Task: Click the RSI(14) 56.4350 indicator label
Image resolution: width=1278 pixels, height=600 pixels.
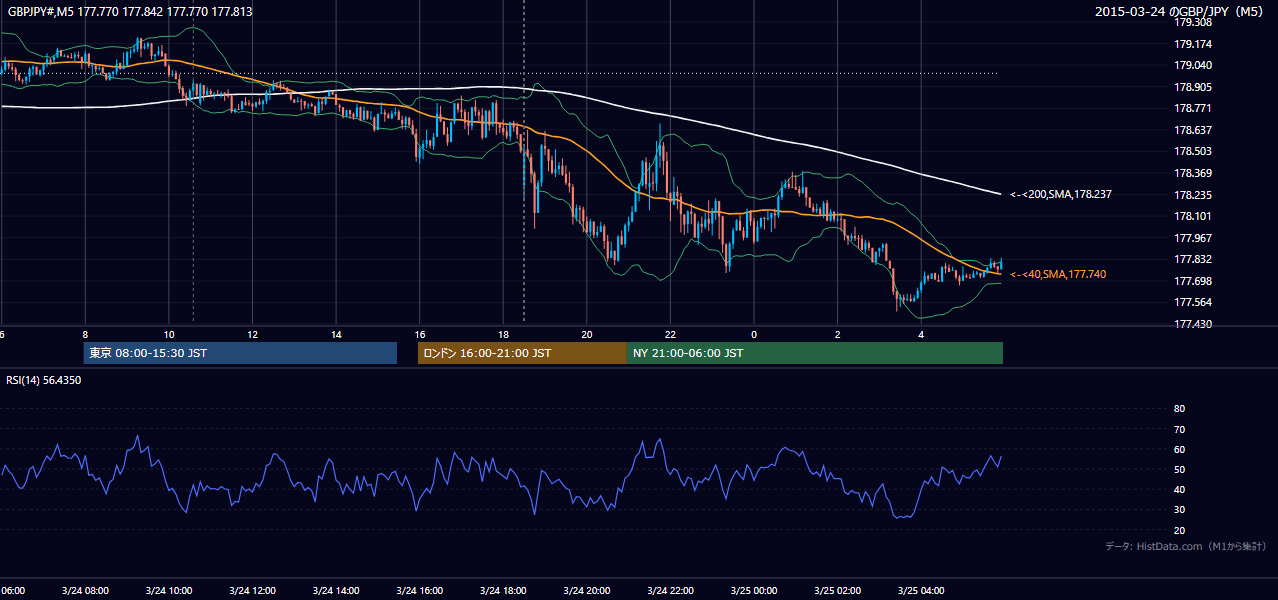Action: pyautogui.click(x=44, y=380)
